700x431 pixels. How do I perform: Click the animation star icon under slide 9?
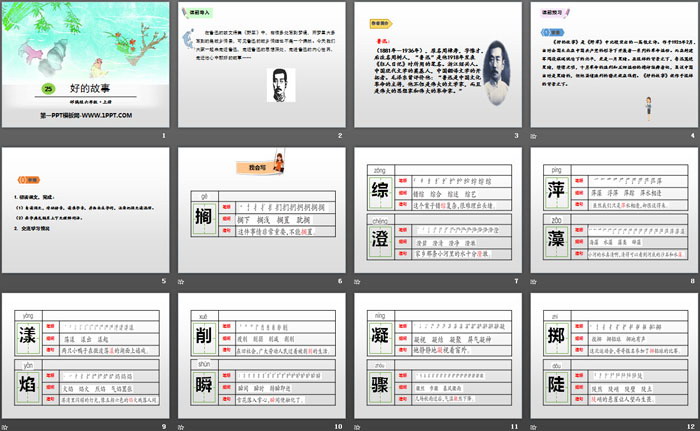pos(7,425)
